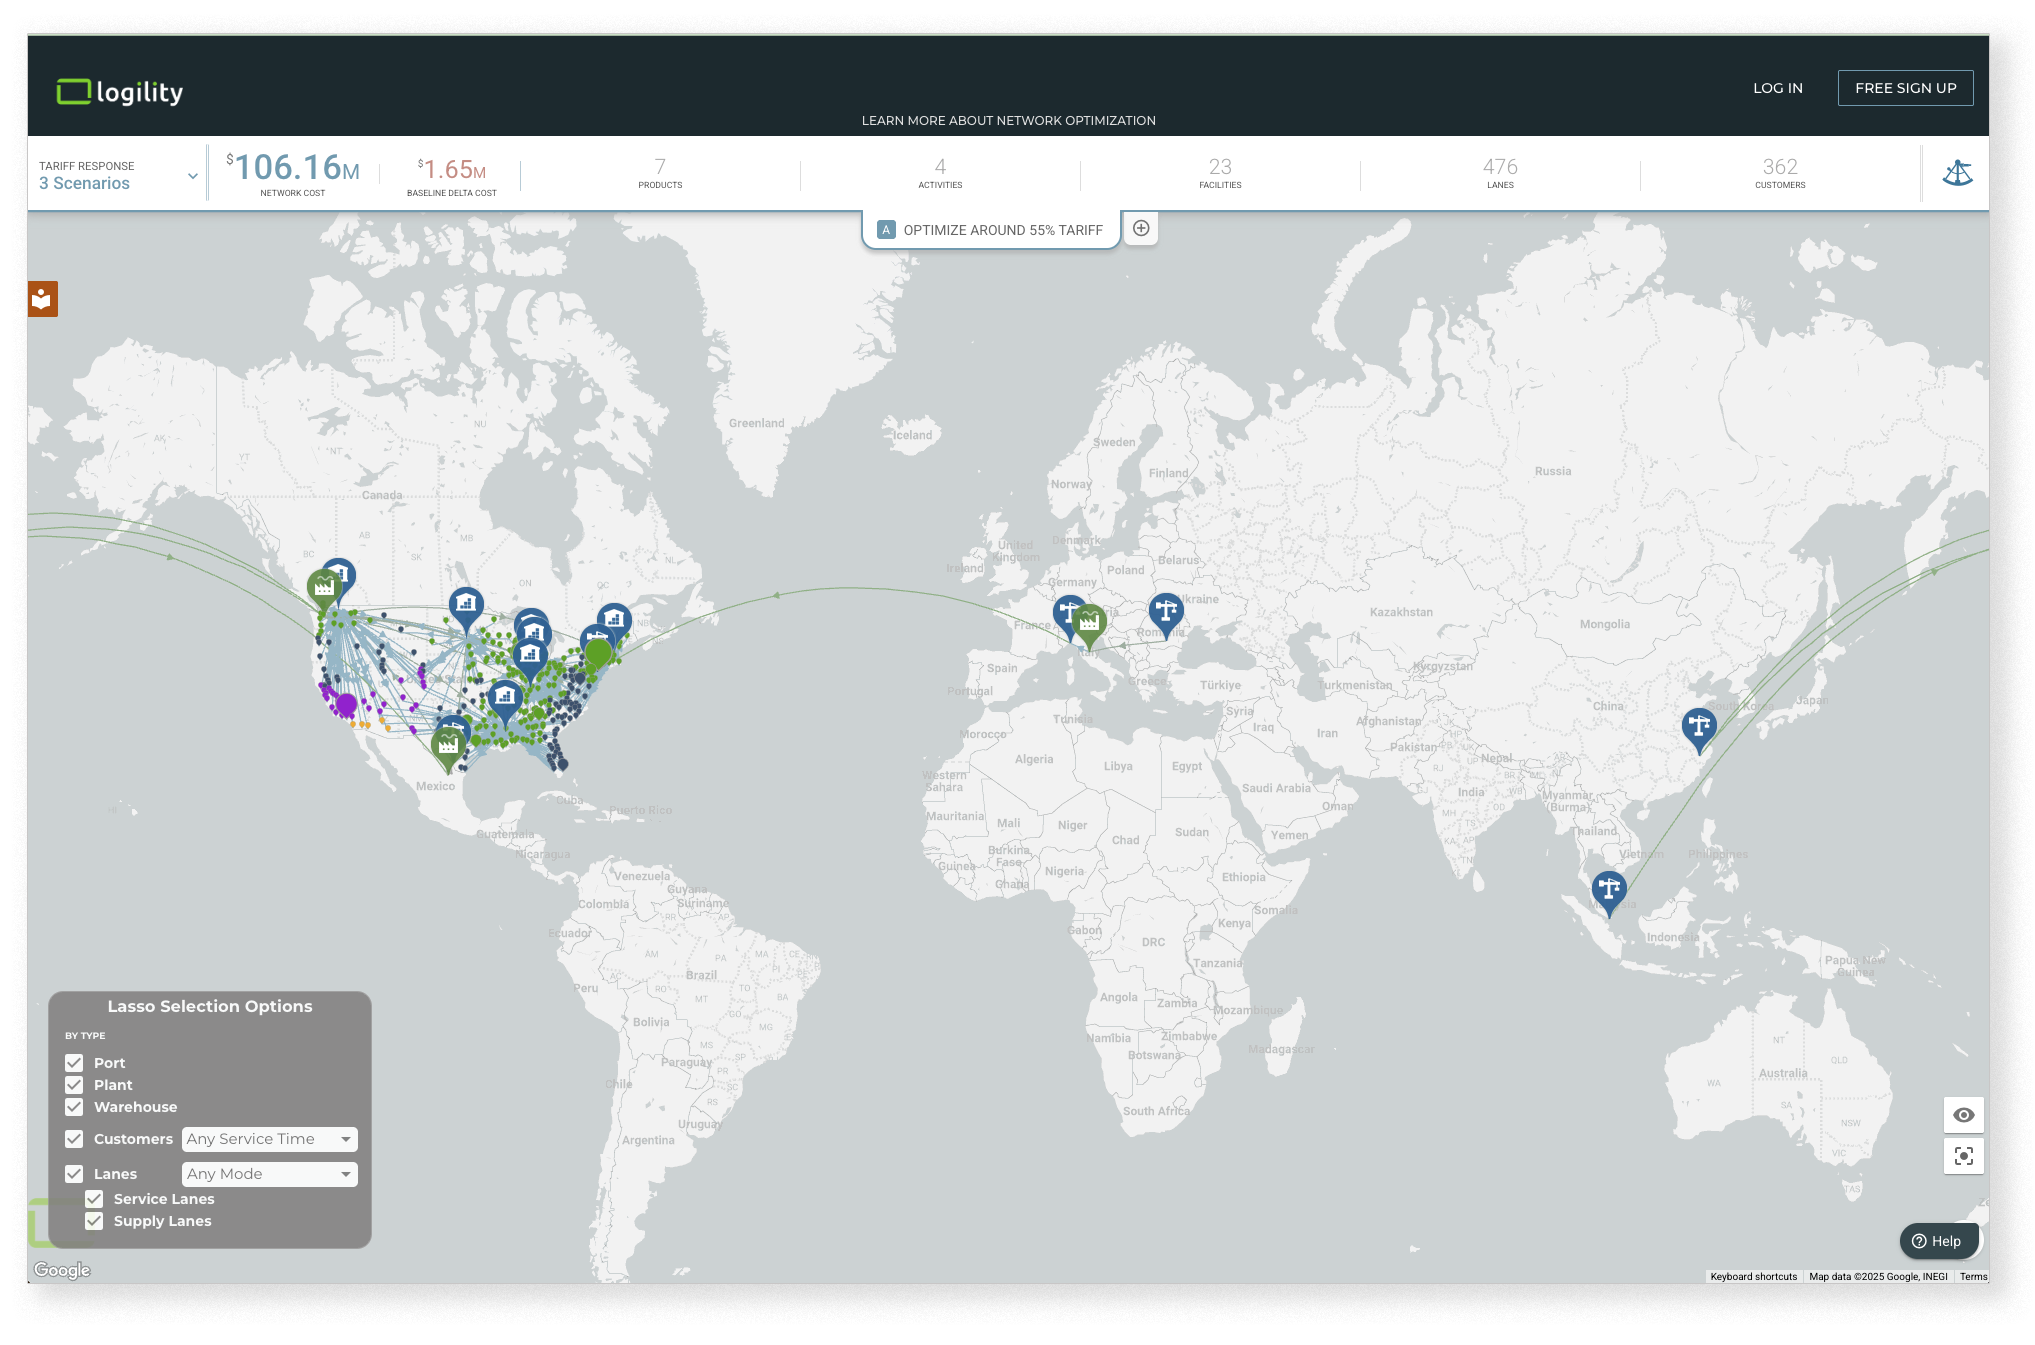Click the Free Sign Up button
The height and width of the screenshot is (1345, 2035).
(1905, 88)
